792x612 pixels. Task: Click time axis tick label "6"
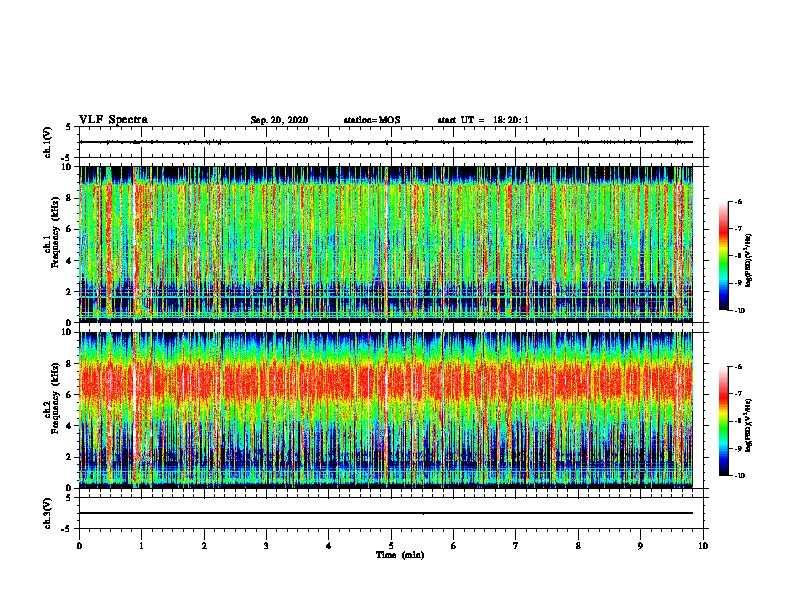[x=454, y=546]
